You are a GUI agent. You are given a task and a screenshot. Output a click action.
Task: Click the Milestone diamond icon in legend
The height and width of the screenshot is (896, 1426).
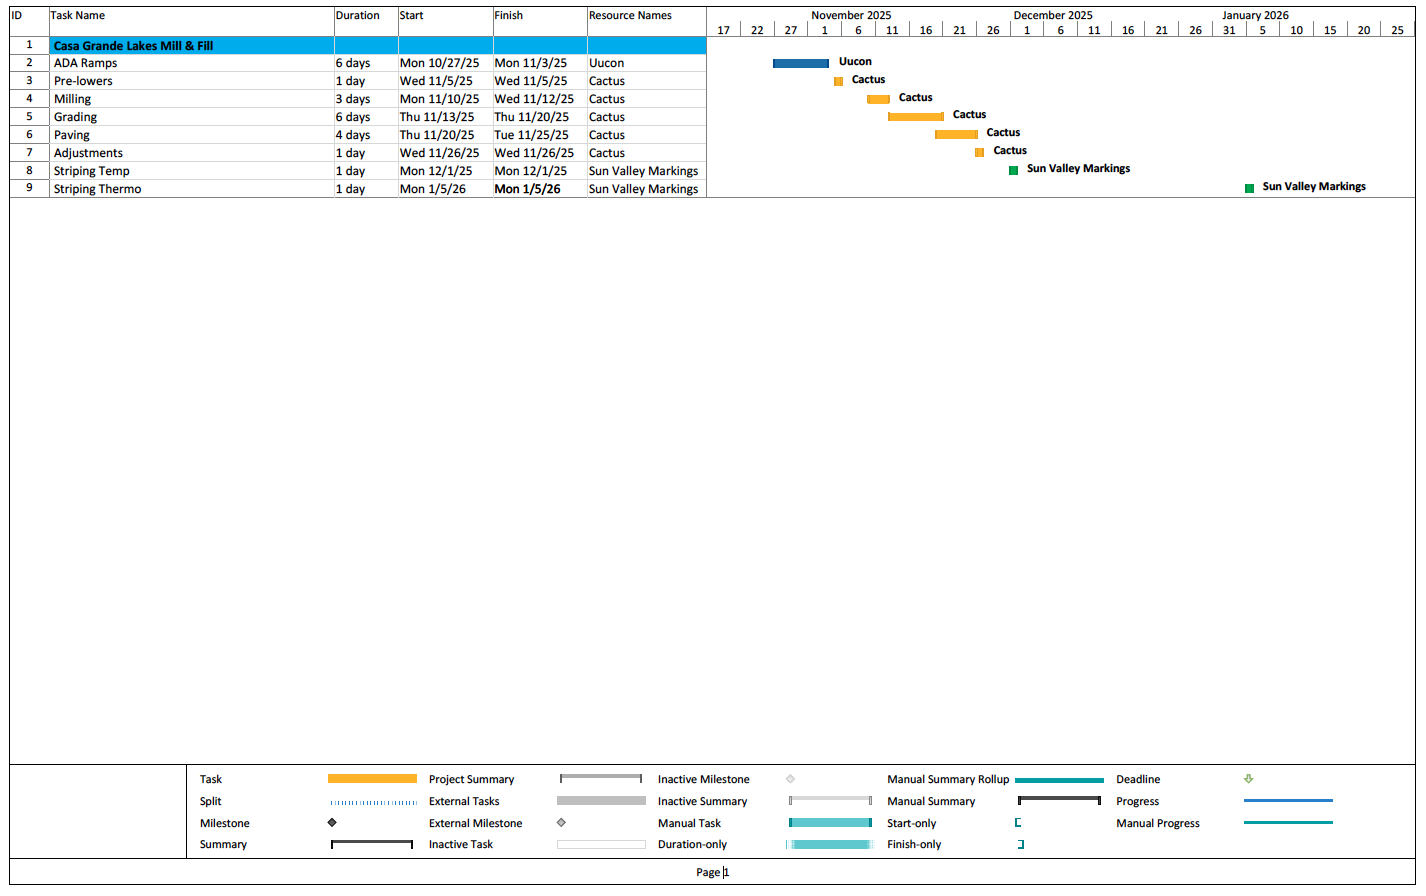coord(332,823)
